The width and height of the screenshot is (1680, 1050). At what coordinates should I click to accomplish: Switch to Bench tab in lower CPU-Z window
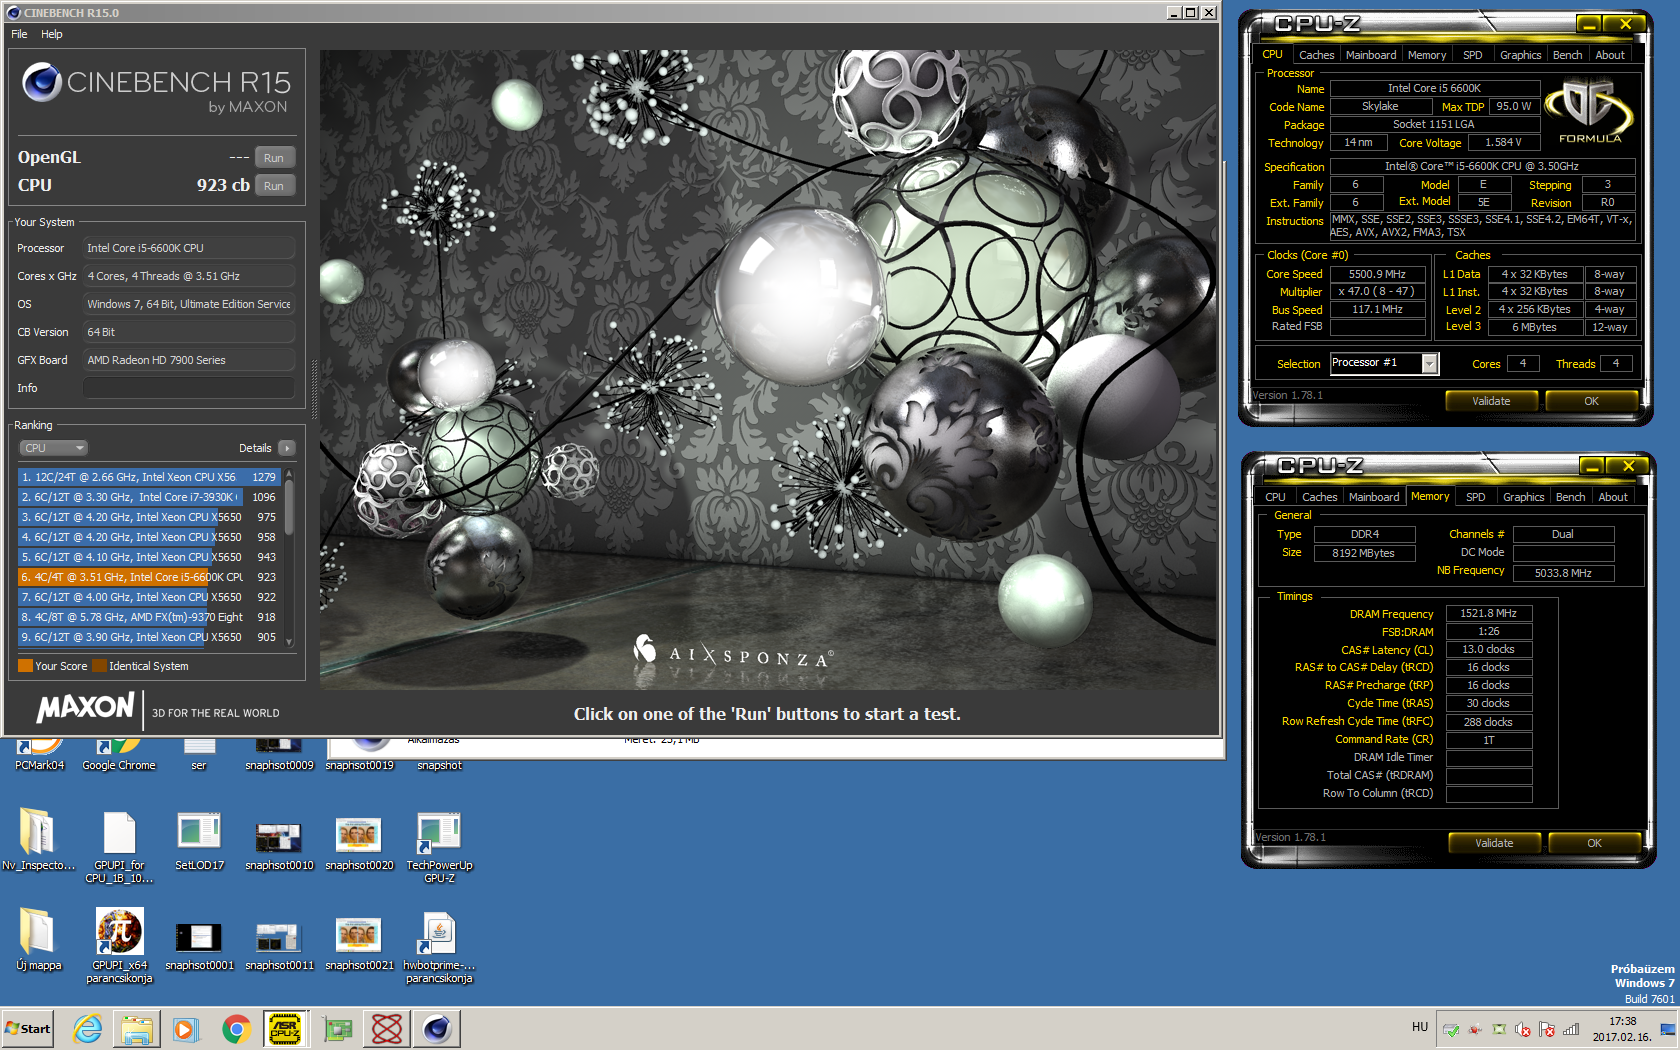coord(1570,497)
